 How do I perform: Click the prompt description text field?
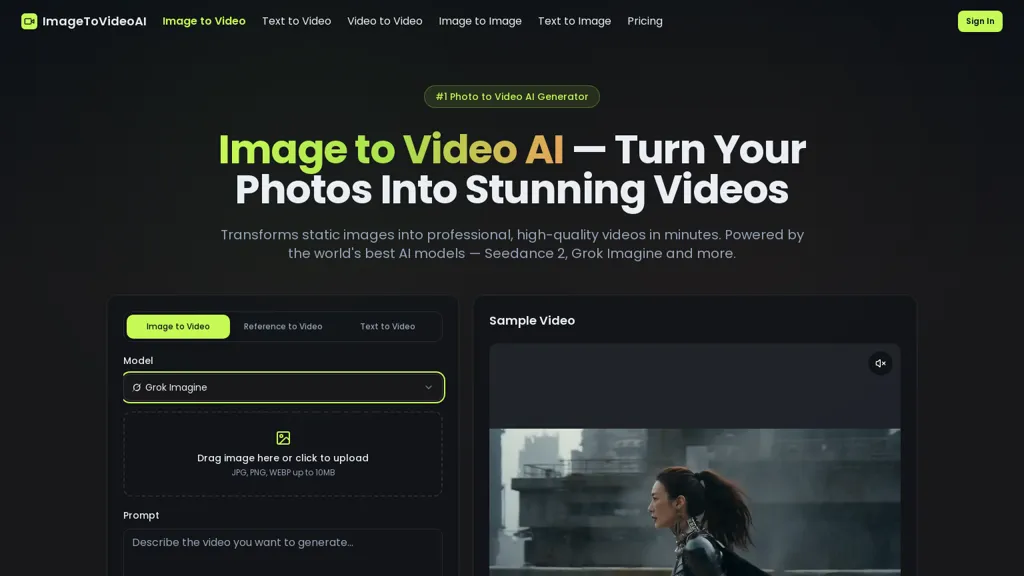click(x=283, y=552)
